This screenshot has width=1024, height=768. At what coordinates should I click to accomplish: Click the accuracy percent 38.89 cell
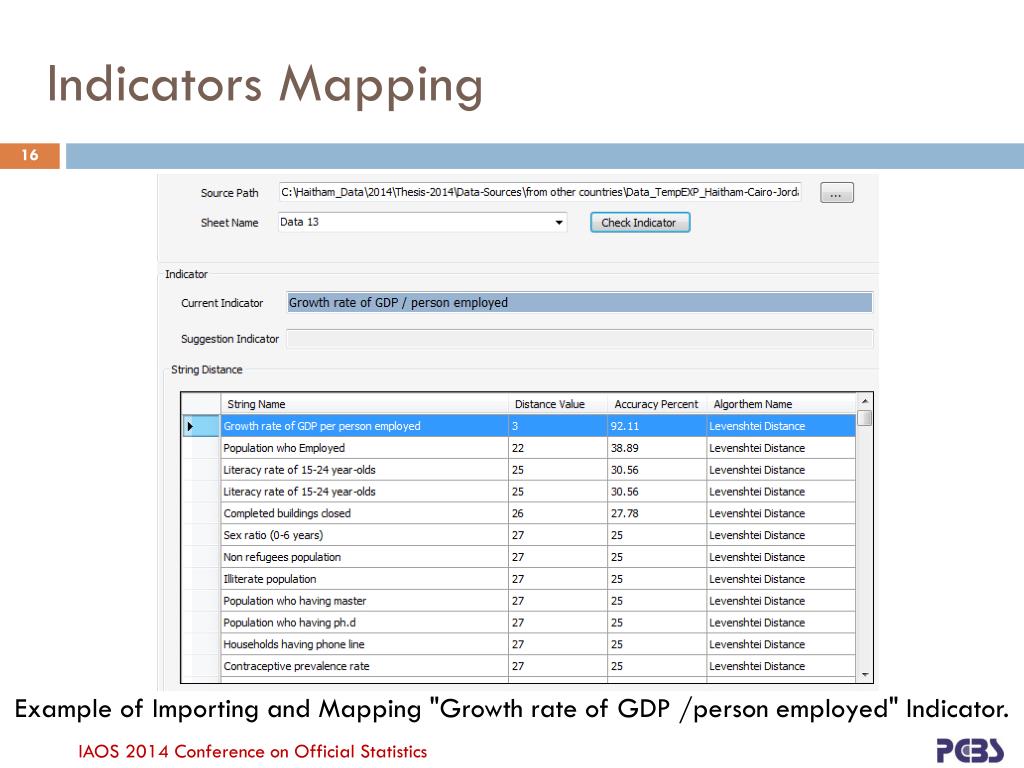tap(657, 448)
